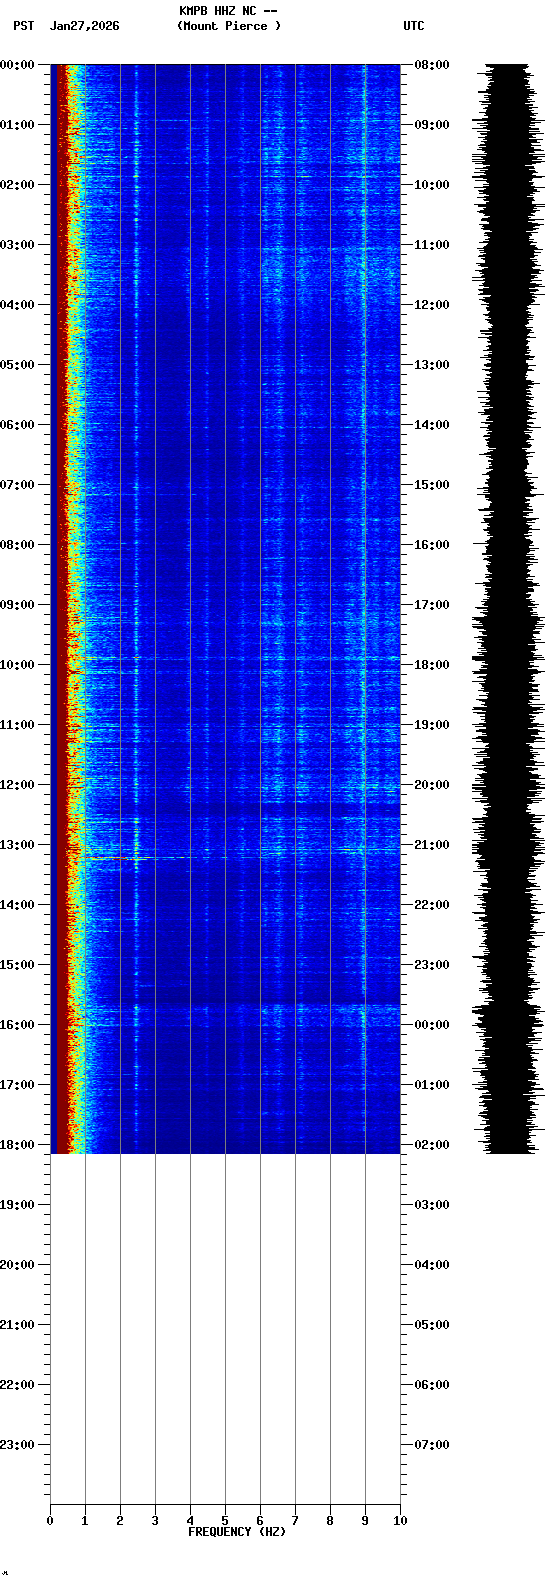Click PST time label '21:00'

17,1325
